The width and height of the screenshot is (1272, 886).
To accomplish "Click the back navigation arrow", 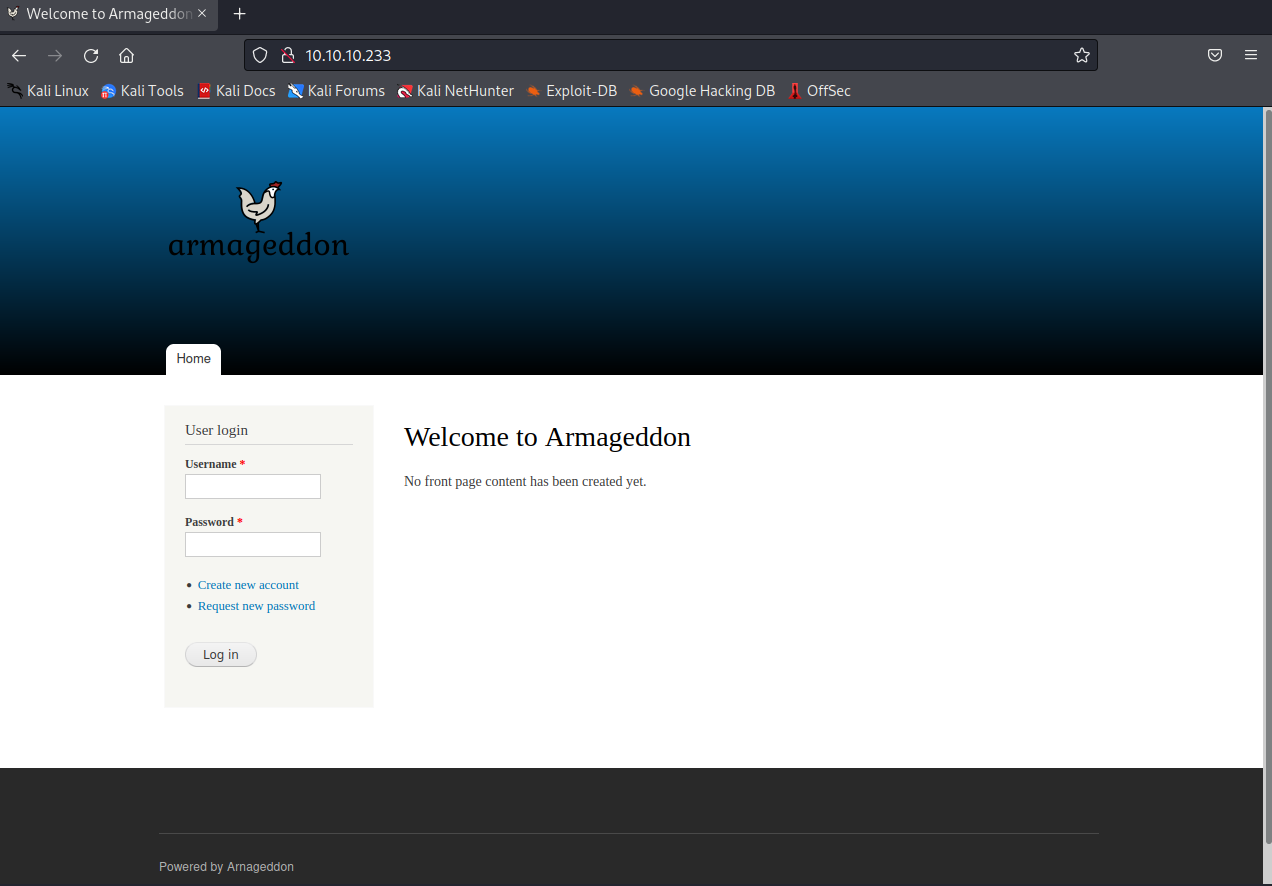I will click(19, 56).
